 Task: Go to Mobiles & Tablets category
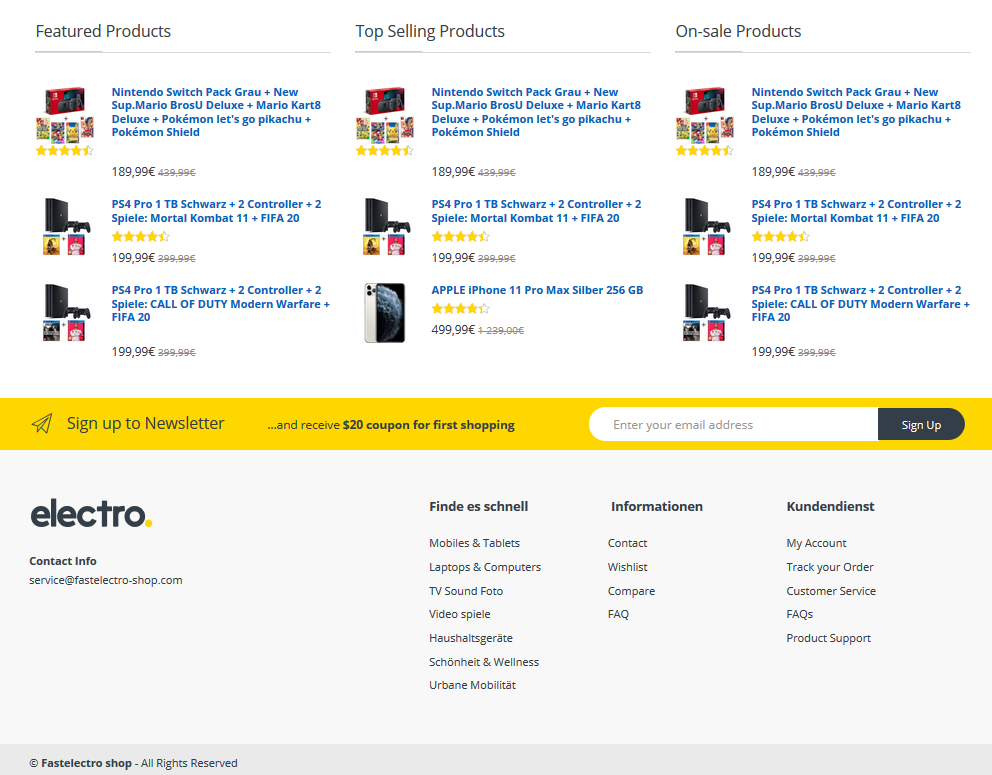click(474, 543)
